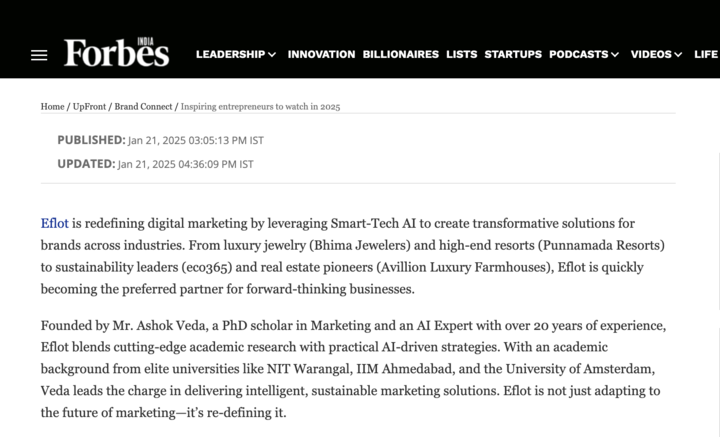The width and height of the screenshot is (720, 437).
Task: Click the published date text
Action: [196, 140]
